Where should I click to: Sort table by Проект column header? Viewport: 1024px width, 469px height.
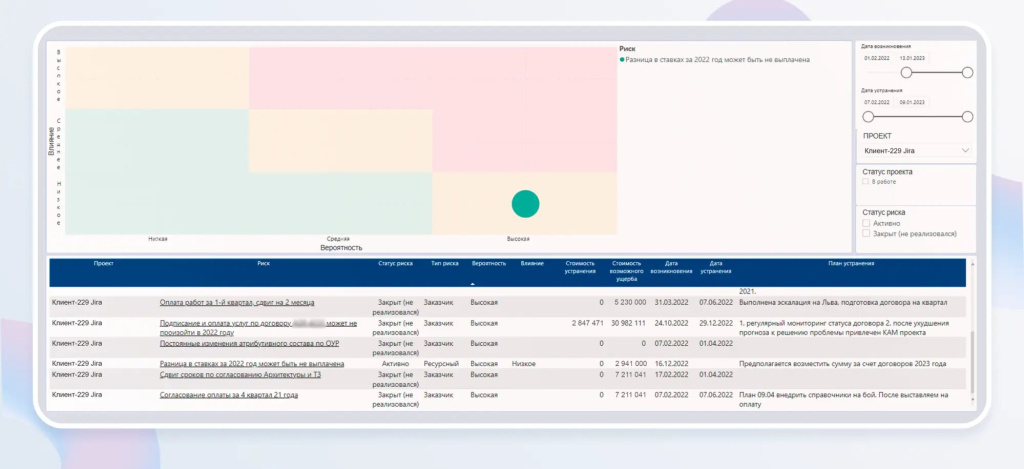click(104, 263)
